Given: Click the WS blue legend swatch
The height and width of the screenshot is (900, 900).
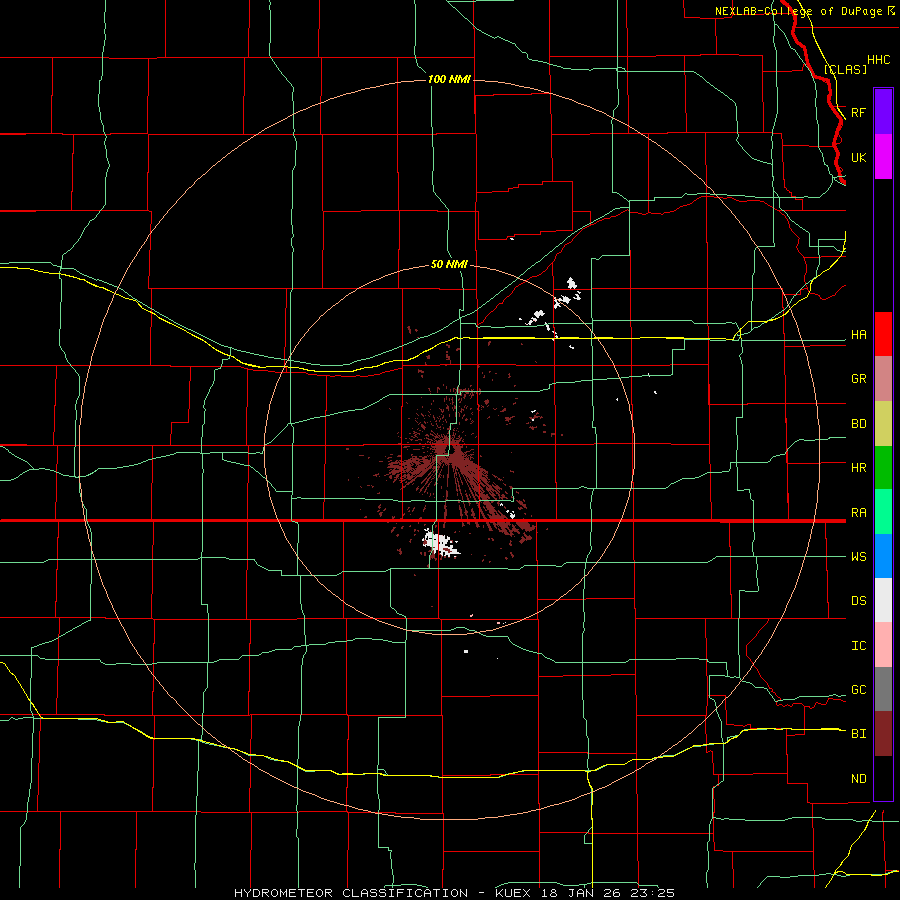Looking at the screenshot, I should (883, 556).
